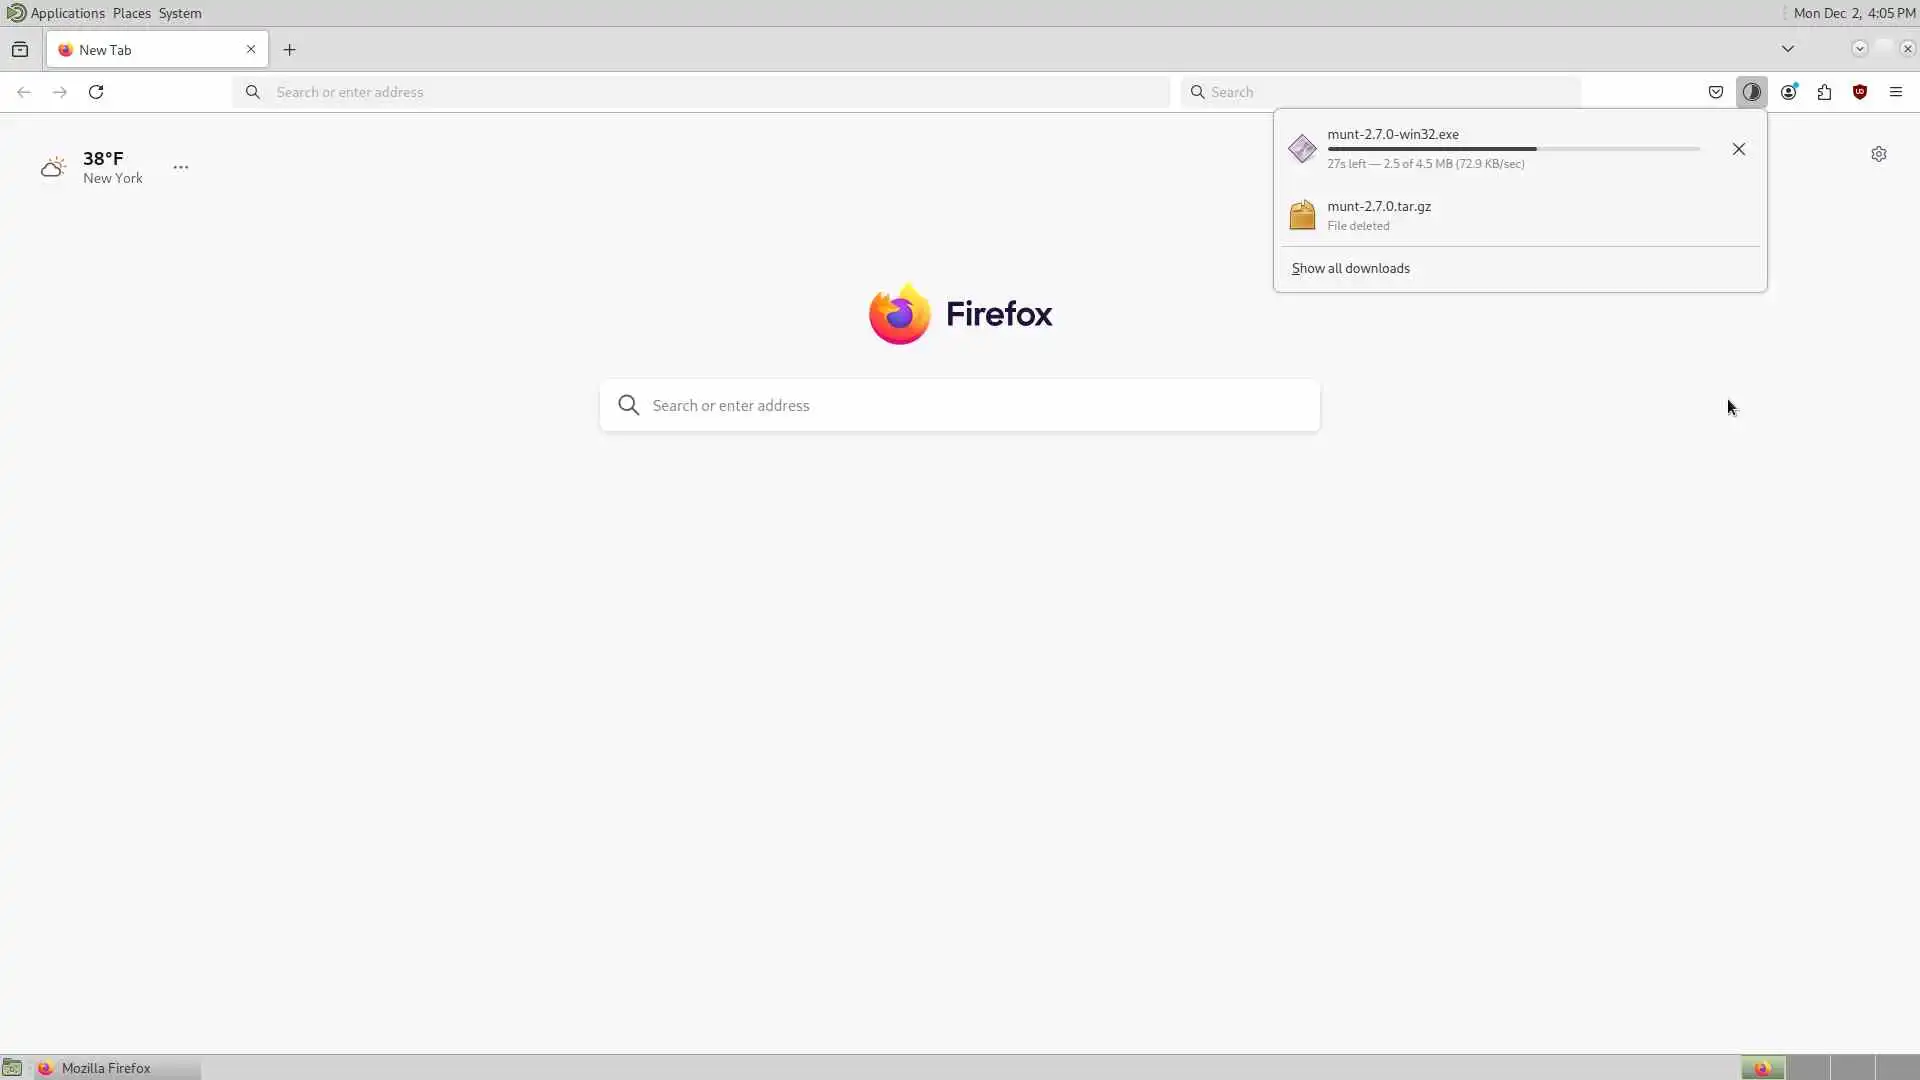Open the Pocket save icon

point(1716,92)
